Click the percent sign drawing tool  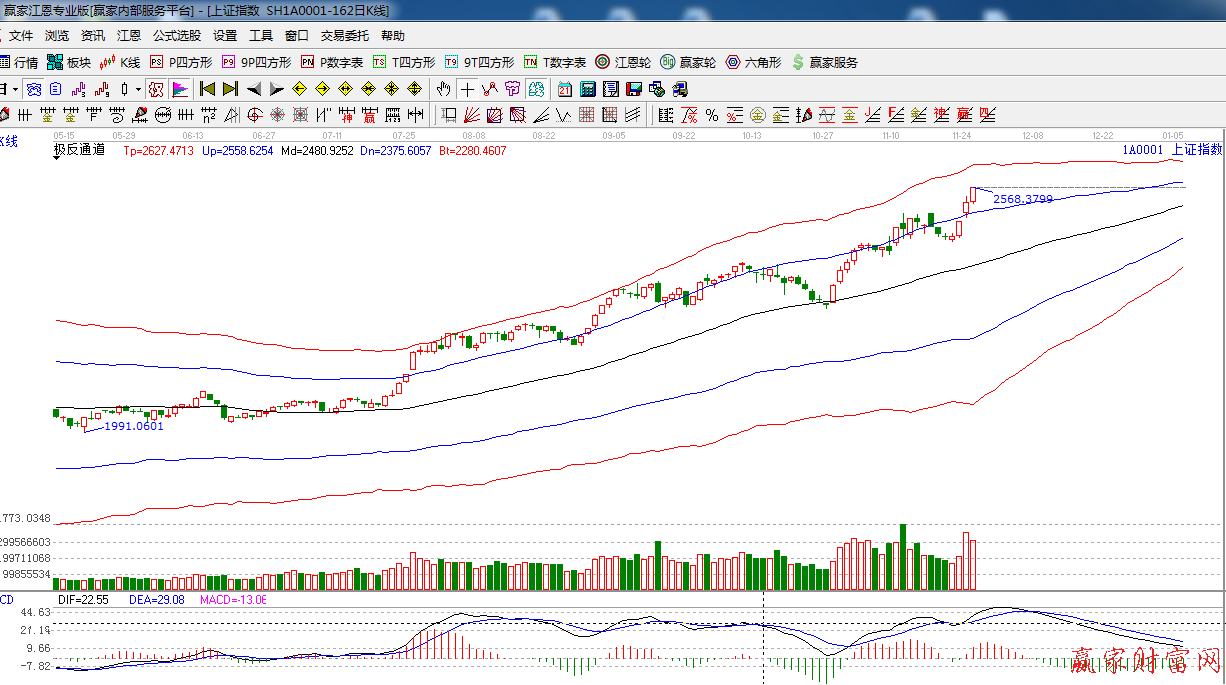711,115
